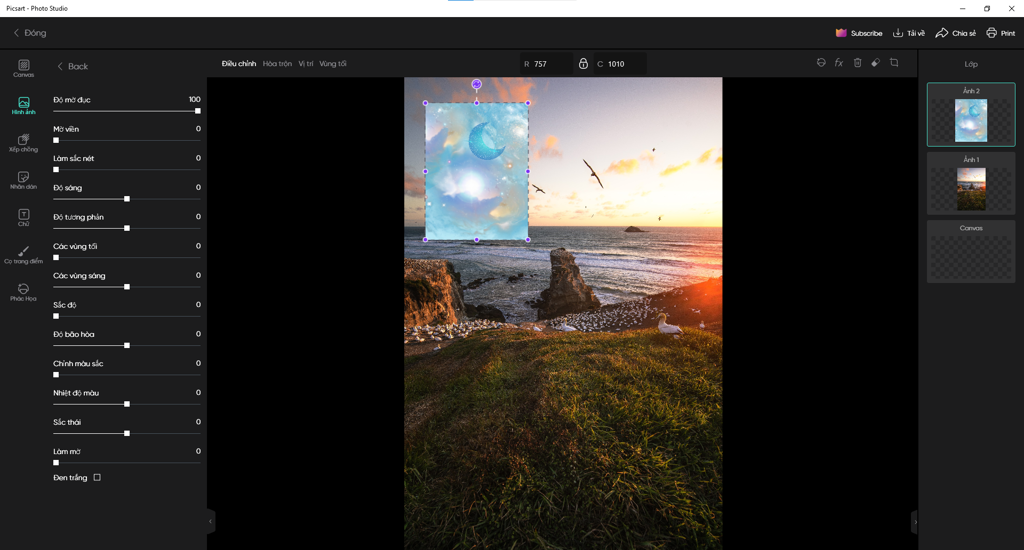This screenshot has height=550, width=1024.
Task: Click the Độ tương phản slider handle
Action: pos(127,228)
